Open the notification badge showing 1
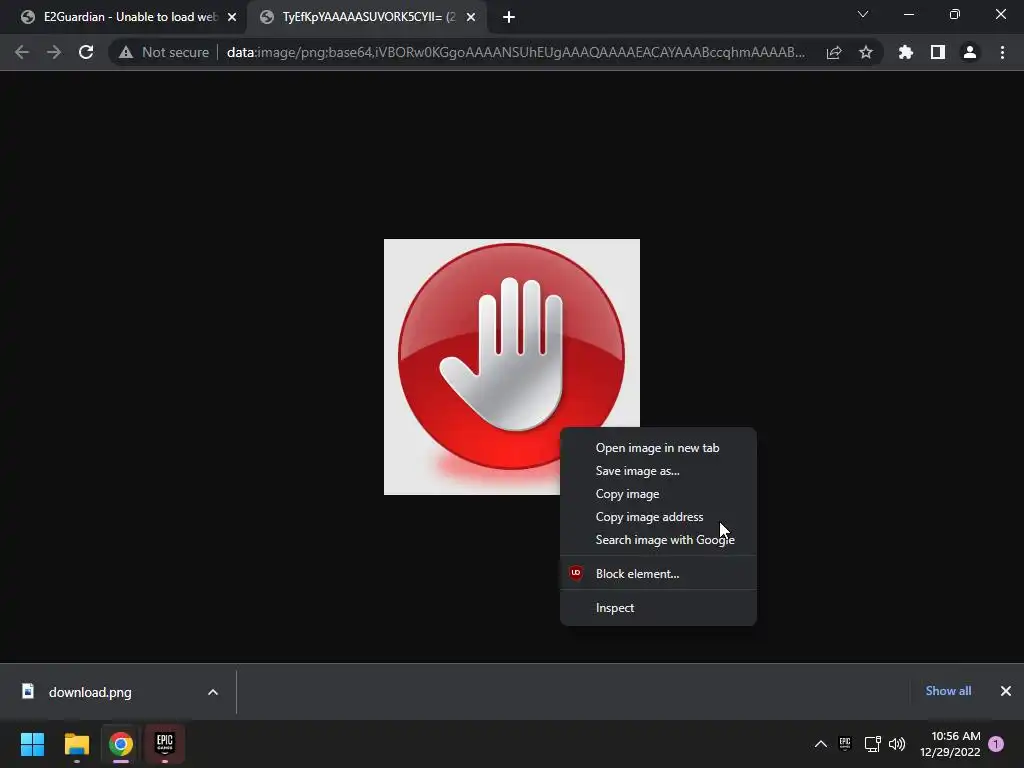The image size is (1024, 768). pos(996,744)
